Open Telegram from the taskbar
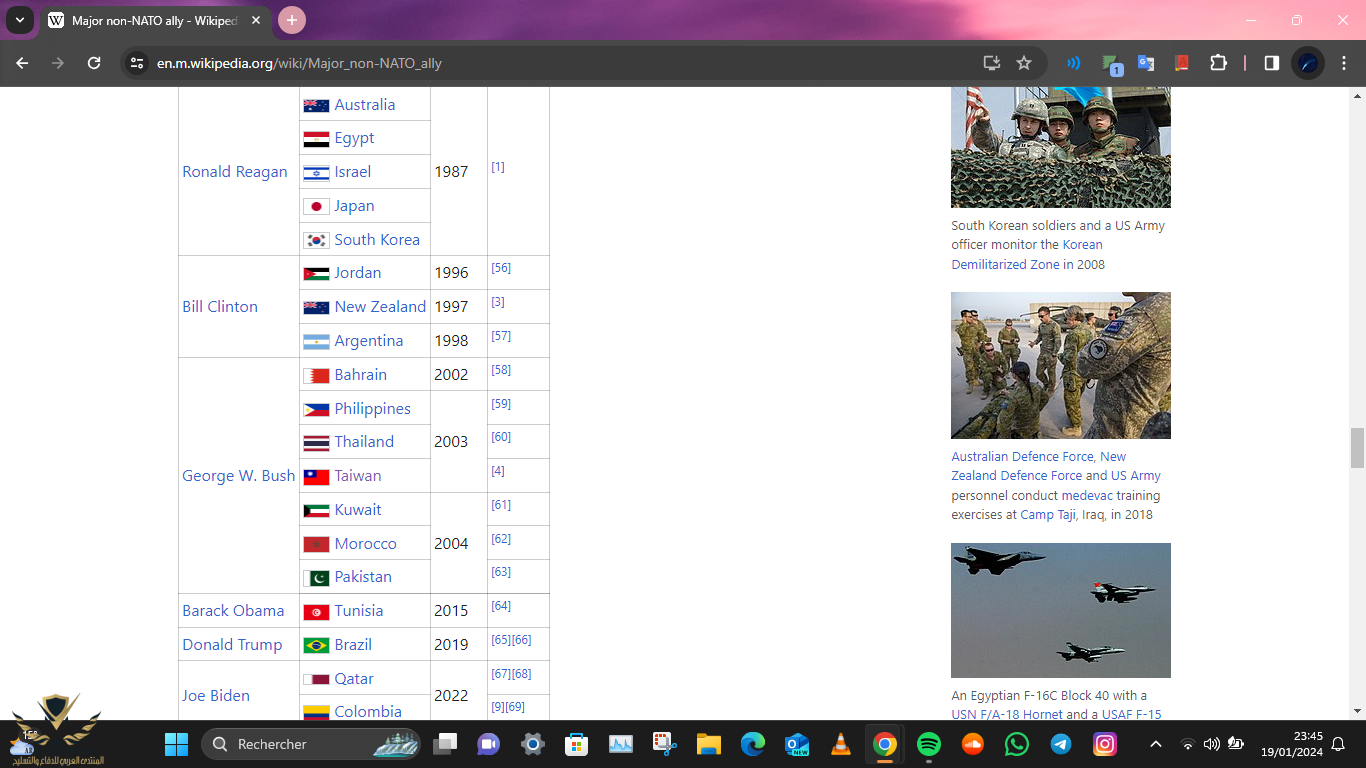 tap(1061, 744)
